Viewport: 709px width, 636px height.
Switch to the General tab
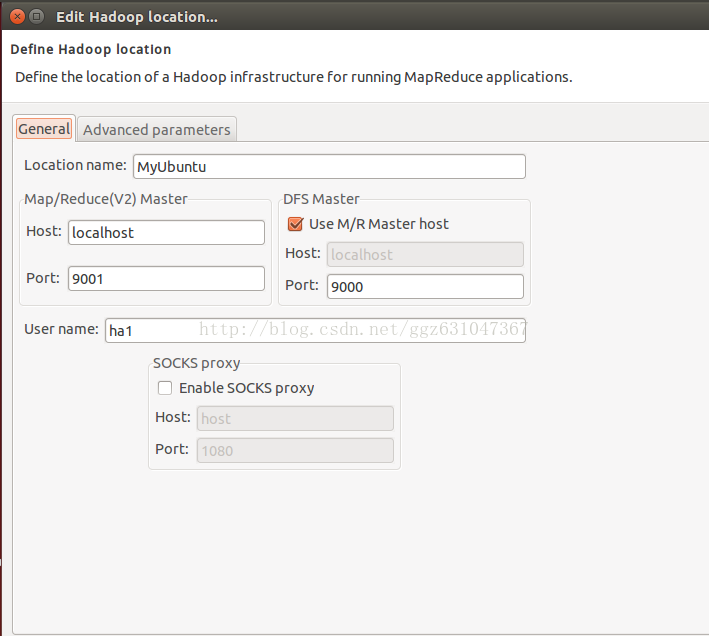pos(44,129)
